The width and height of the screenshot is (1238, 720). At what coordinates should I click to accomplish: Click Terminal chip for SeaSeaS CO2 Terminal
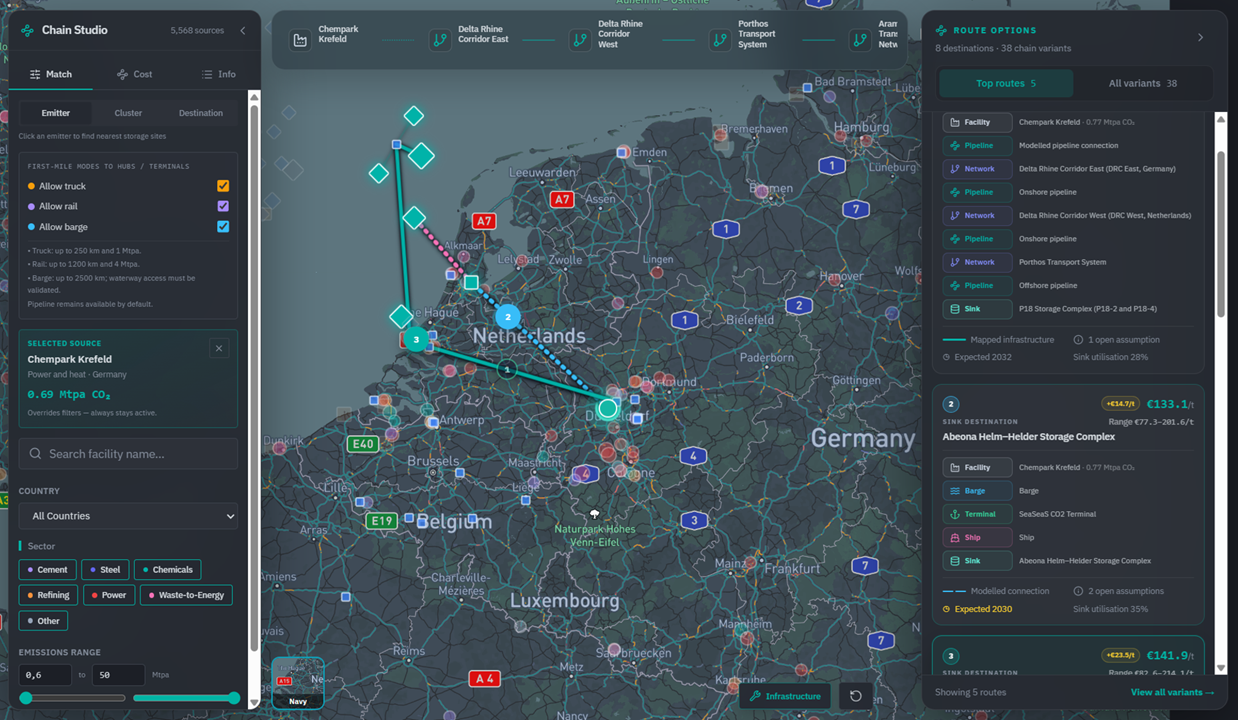click(x=977, y=514)
